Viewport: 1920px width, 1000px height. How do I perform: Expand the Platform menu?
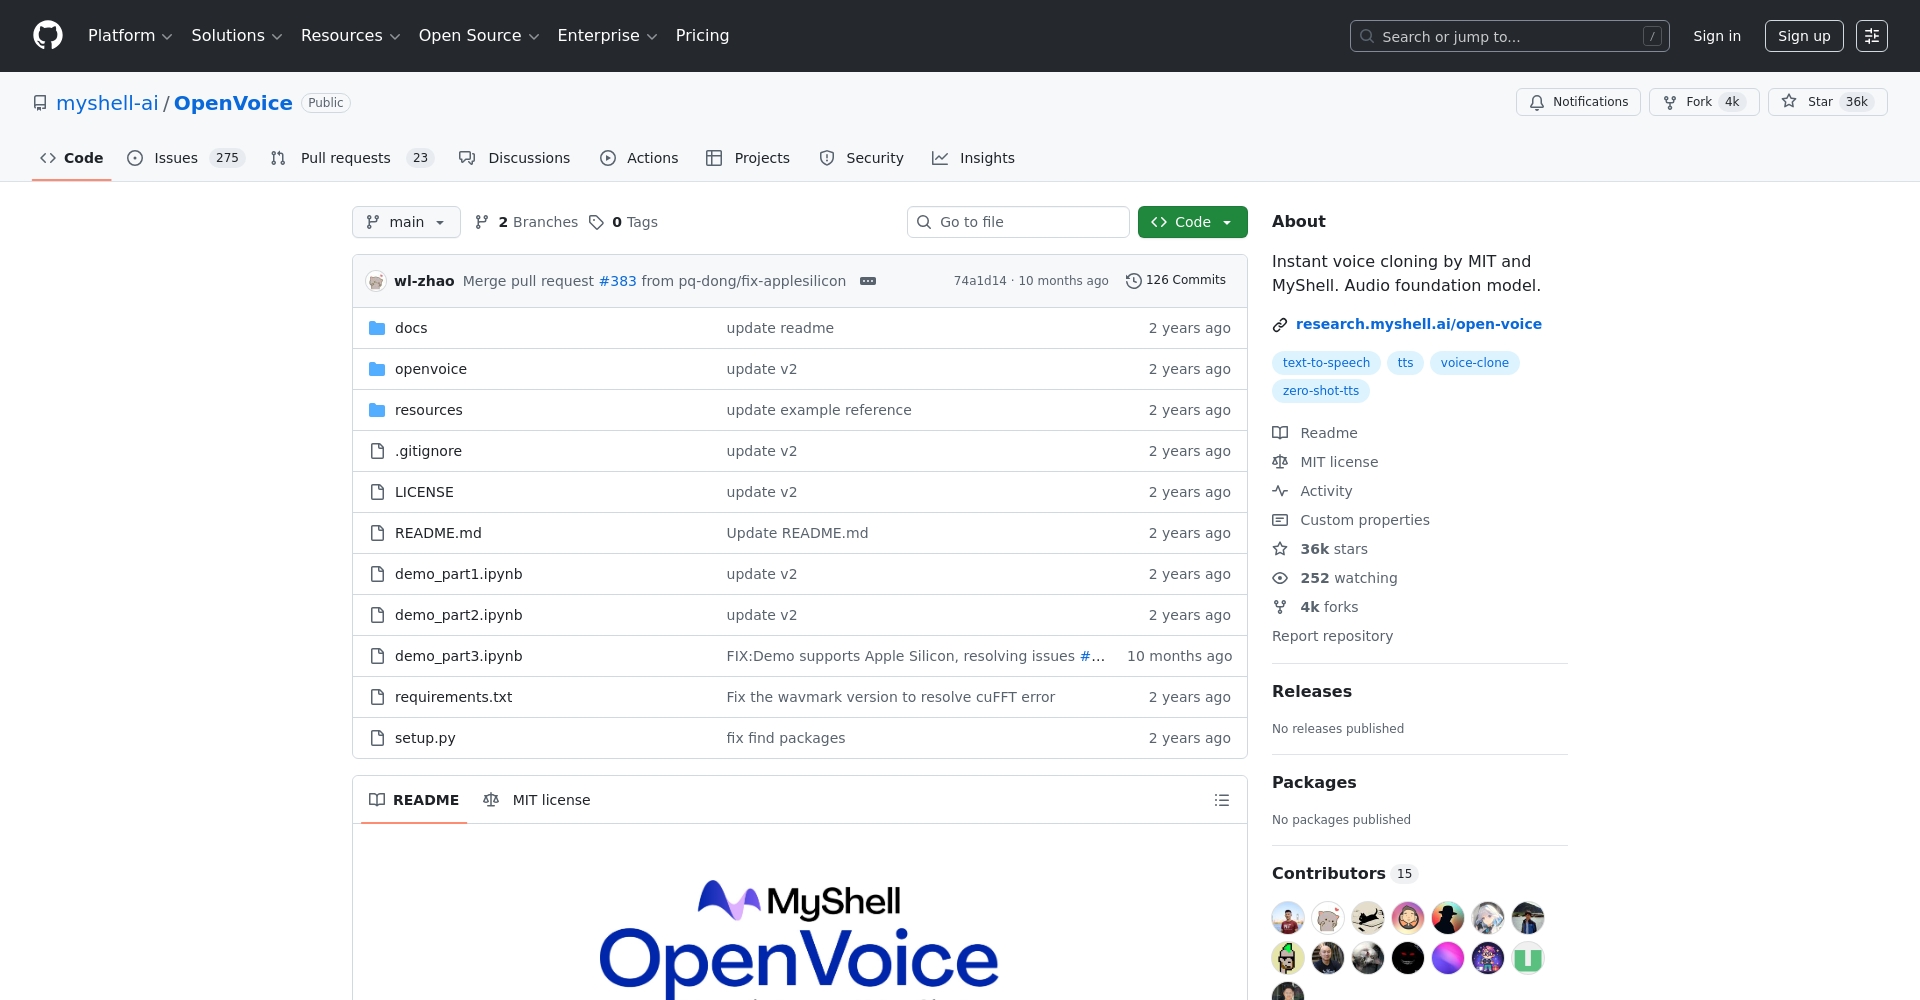(130, 35)
